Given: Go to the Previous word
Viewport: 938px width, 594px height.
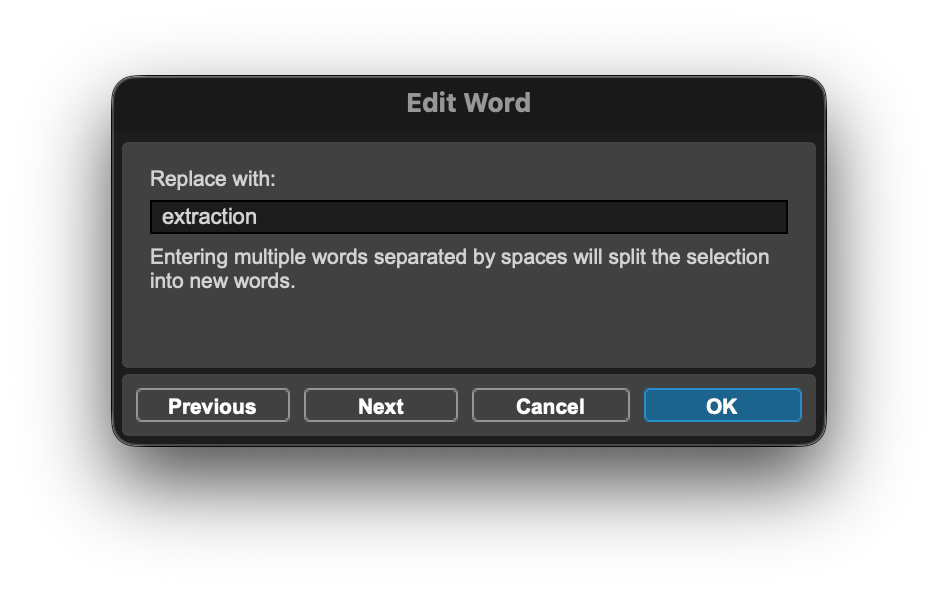Looking at the screenshot, I should (x=212, y=406).
